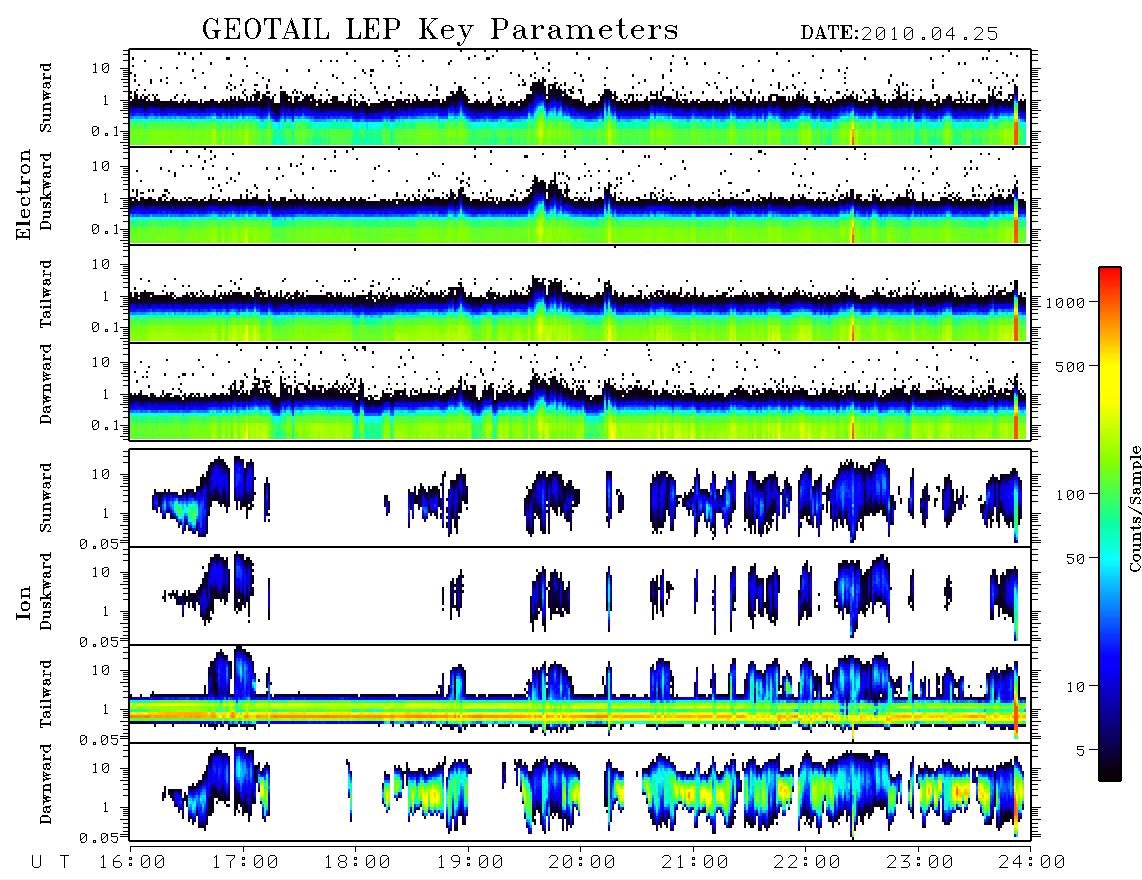1142x880 pixels.
Task: Click the "1000" colorbar tick value
Action: (x=1066, y=303)
